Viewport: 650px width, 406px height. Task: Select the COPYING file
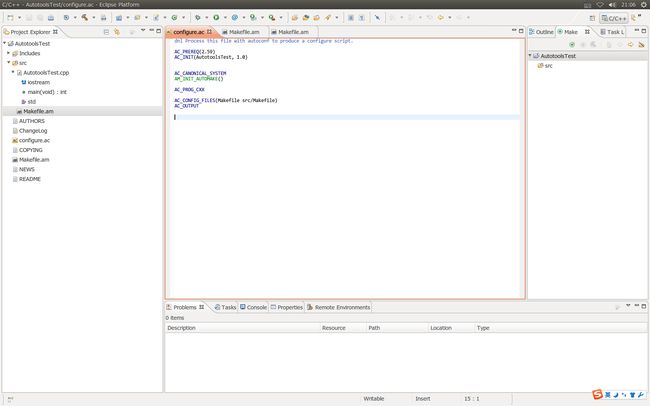[x=31, y=150]
